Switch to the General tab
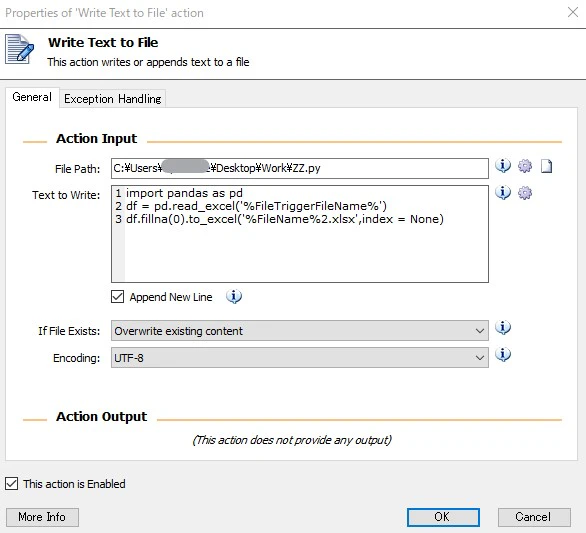This screenshot has width=586, height=533. click(x=32, y=98)
